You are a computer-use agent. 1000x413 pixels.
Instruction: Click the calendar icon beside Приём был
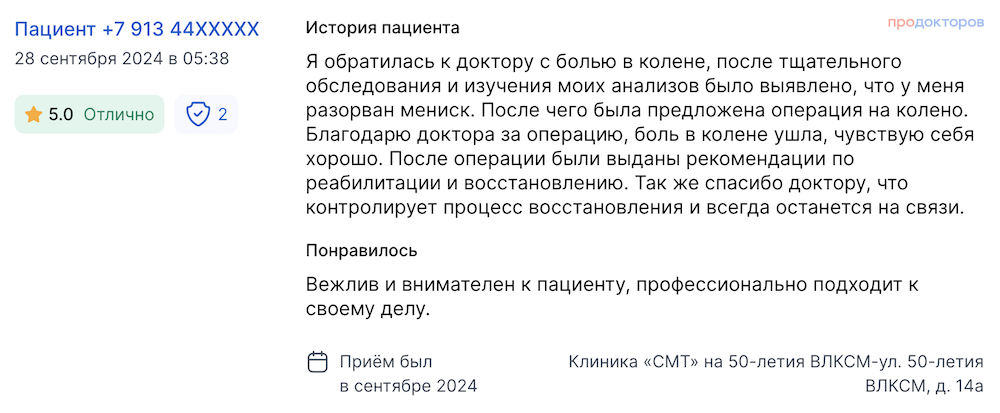click(318, 362)
